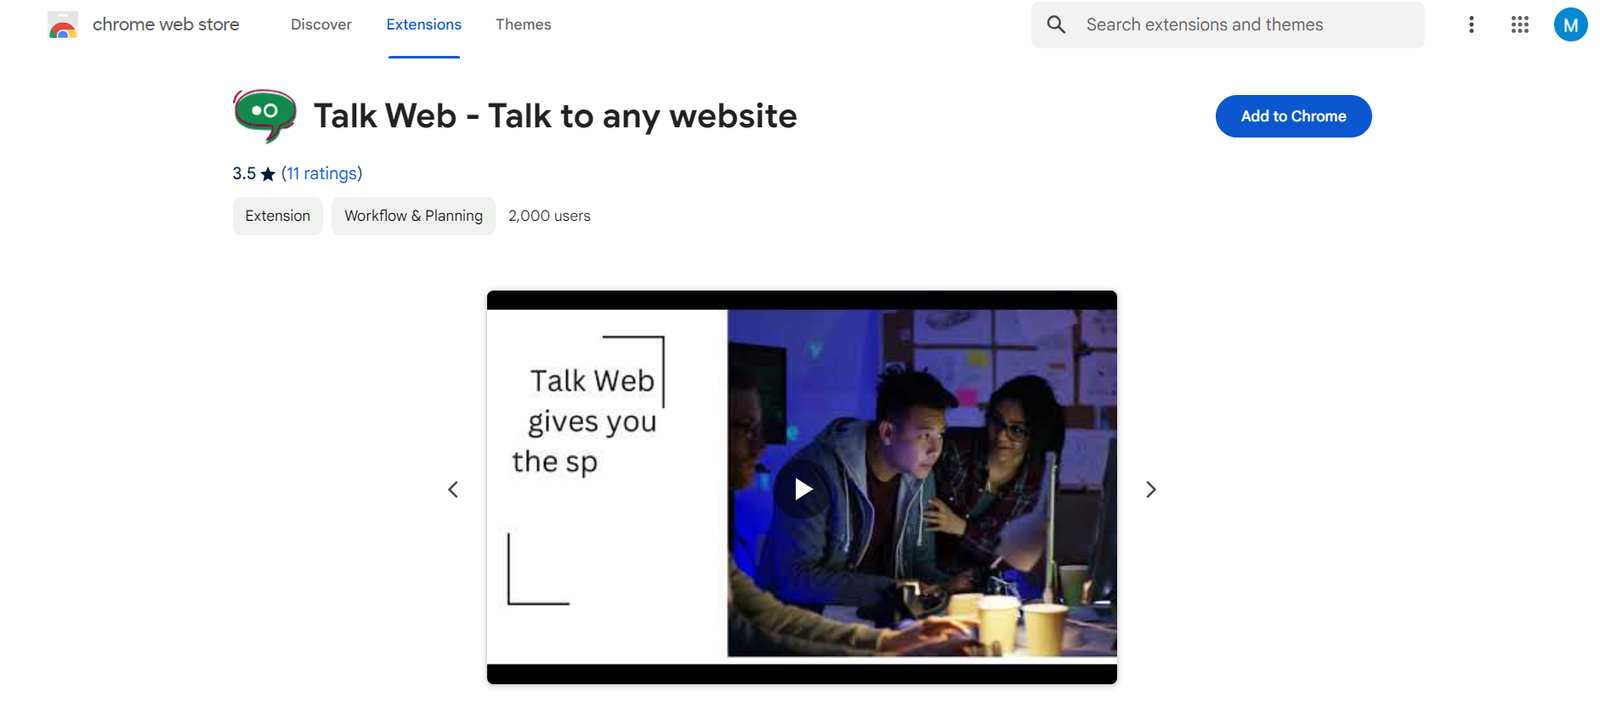Click the Extension category chip

click(x=278, y=216)
